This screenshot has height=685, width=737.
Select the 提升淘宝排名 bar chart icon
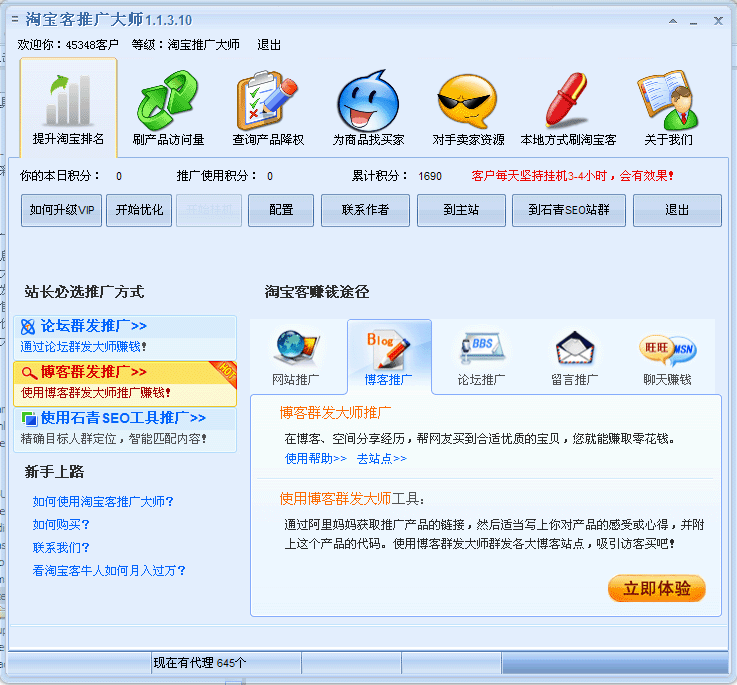pos(69,100)
